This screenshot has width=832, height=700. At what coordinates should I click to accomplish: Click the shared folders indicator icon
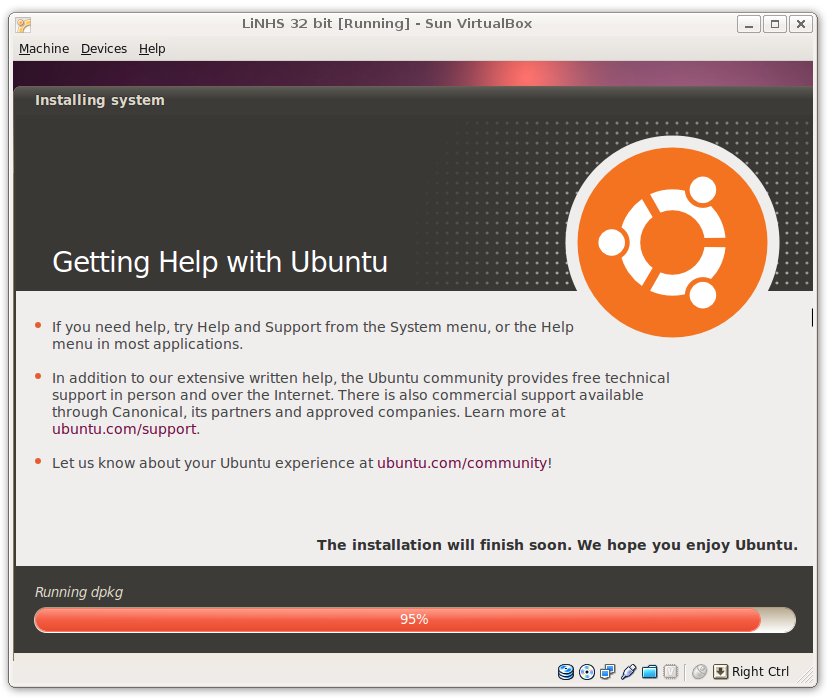point(649,672)
